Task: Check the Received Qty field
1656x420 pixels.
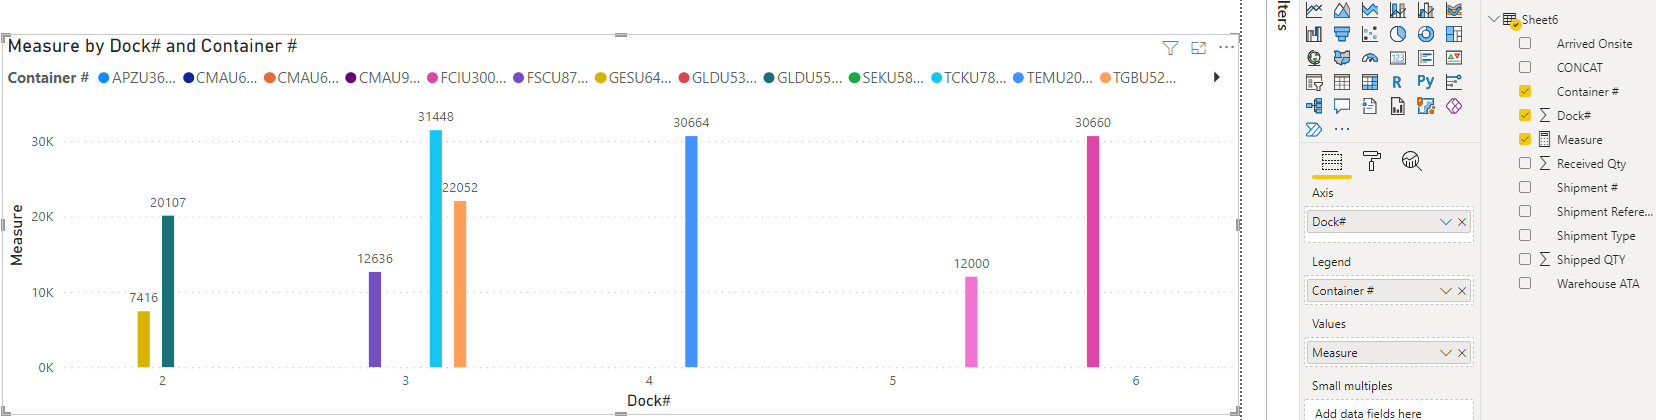Action: pyautogui.click(x=1525, y=163)
